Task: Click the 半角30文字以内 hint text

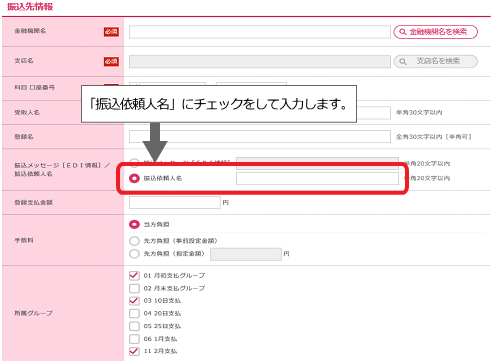Action: click(419, 113)
